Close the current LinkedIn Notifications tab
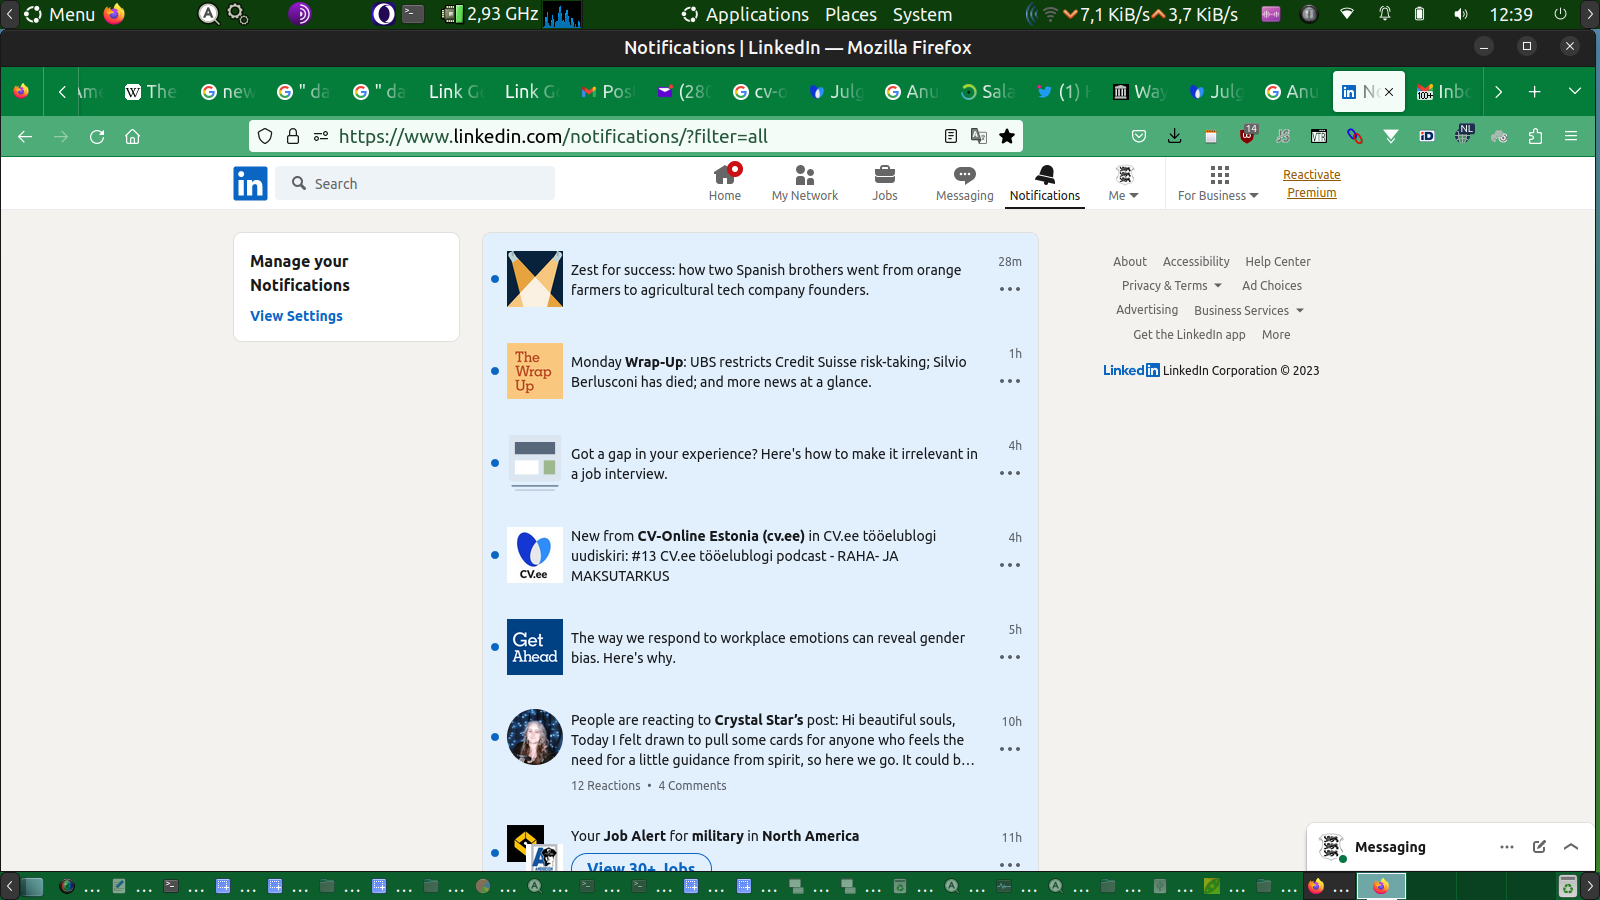This screenshot has width=1600, height=900. pyautogui.click(x=1389, y=92)
